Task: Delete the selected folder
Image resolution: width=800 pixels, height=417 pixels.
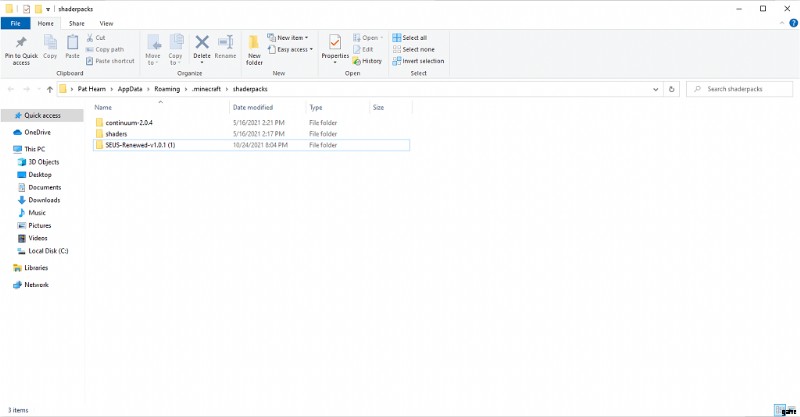Action: [x=202, y=49]
